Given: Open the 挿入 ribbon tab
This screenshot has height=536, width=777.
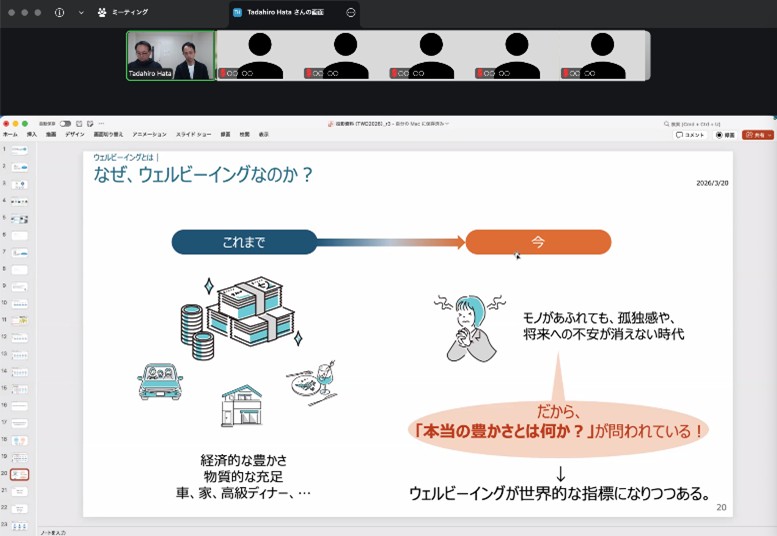Looking at the screenshot, I should pyautogui.click(x=32, y=134).
